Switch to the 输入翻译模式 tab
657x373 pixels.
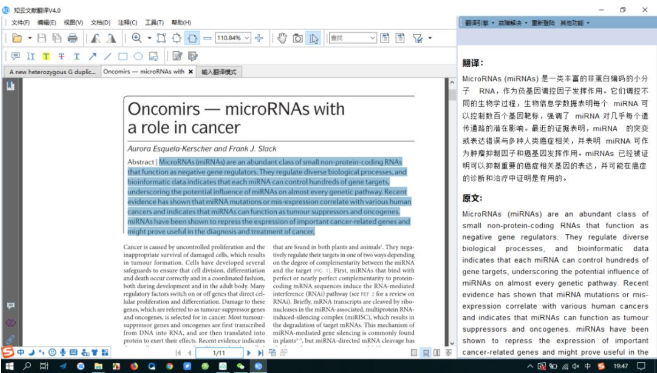click(x=219, y=72)
